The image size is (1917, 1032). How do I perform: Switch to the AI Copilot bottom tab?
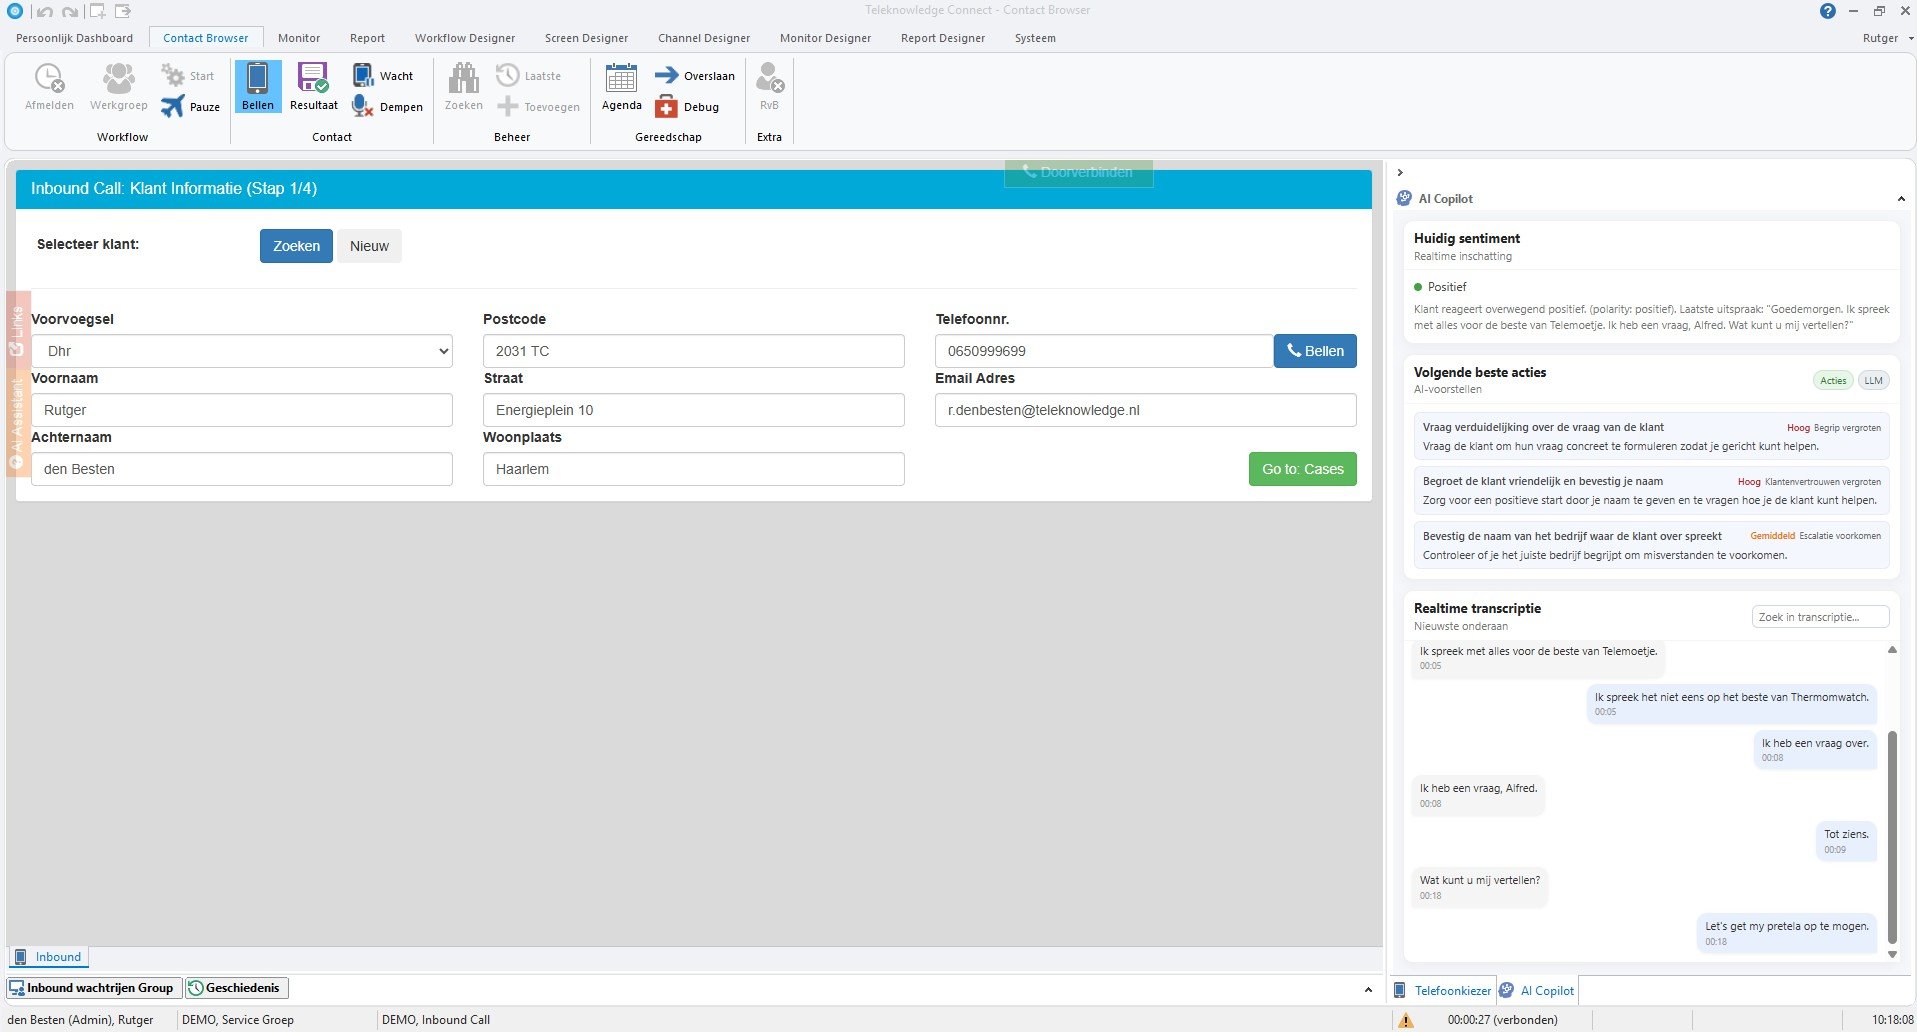(1537, 990)
